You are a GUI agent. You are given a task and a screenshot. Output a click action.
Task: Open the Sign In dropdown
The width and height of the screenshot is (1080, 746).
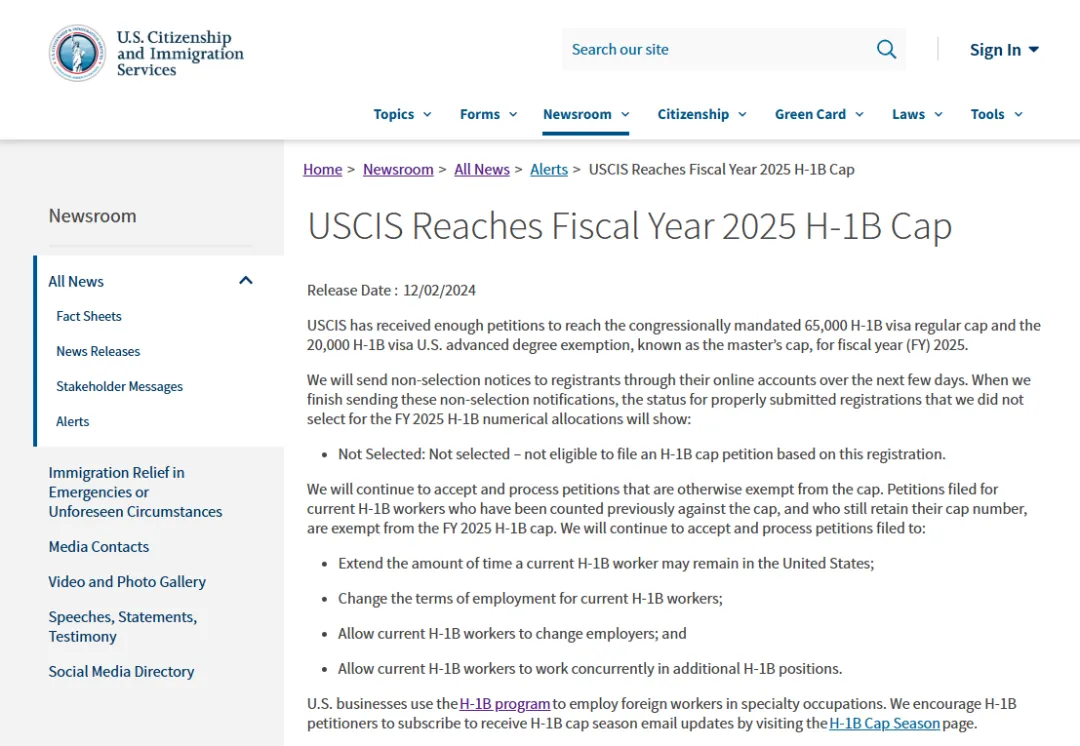(x=1004, y=50)
